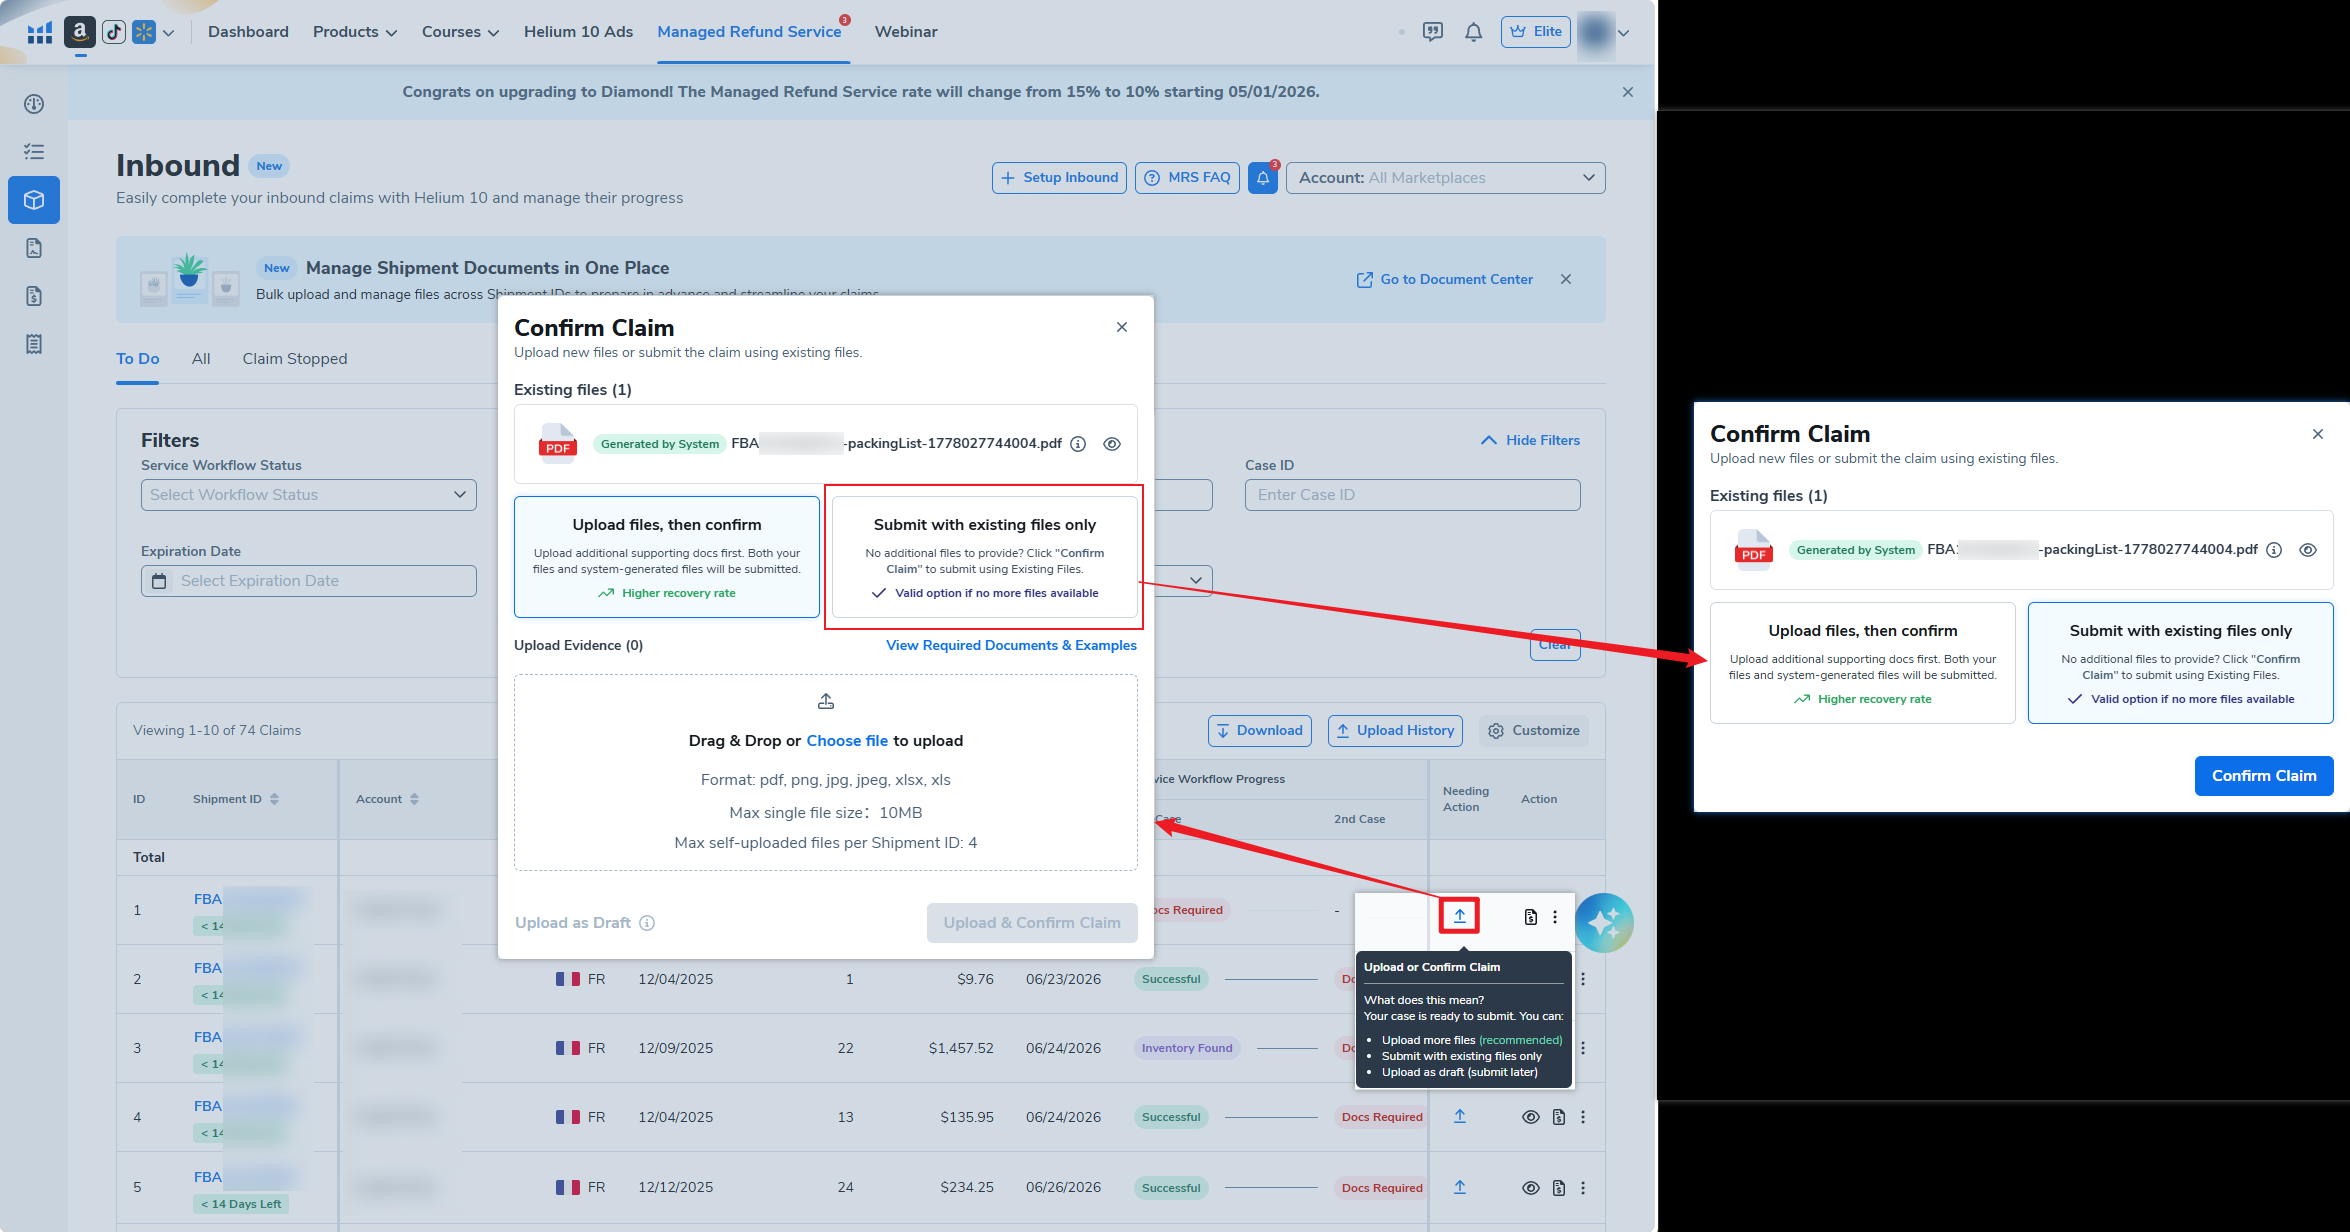Open the Webinar menu item
The height and width of the screenshot is (1232, 2350).
tap(906, 32)
